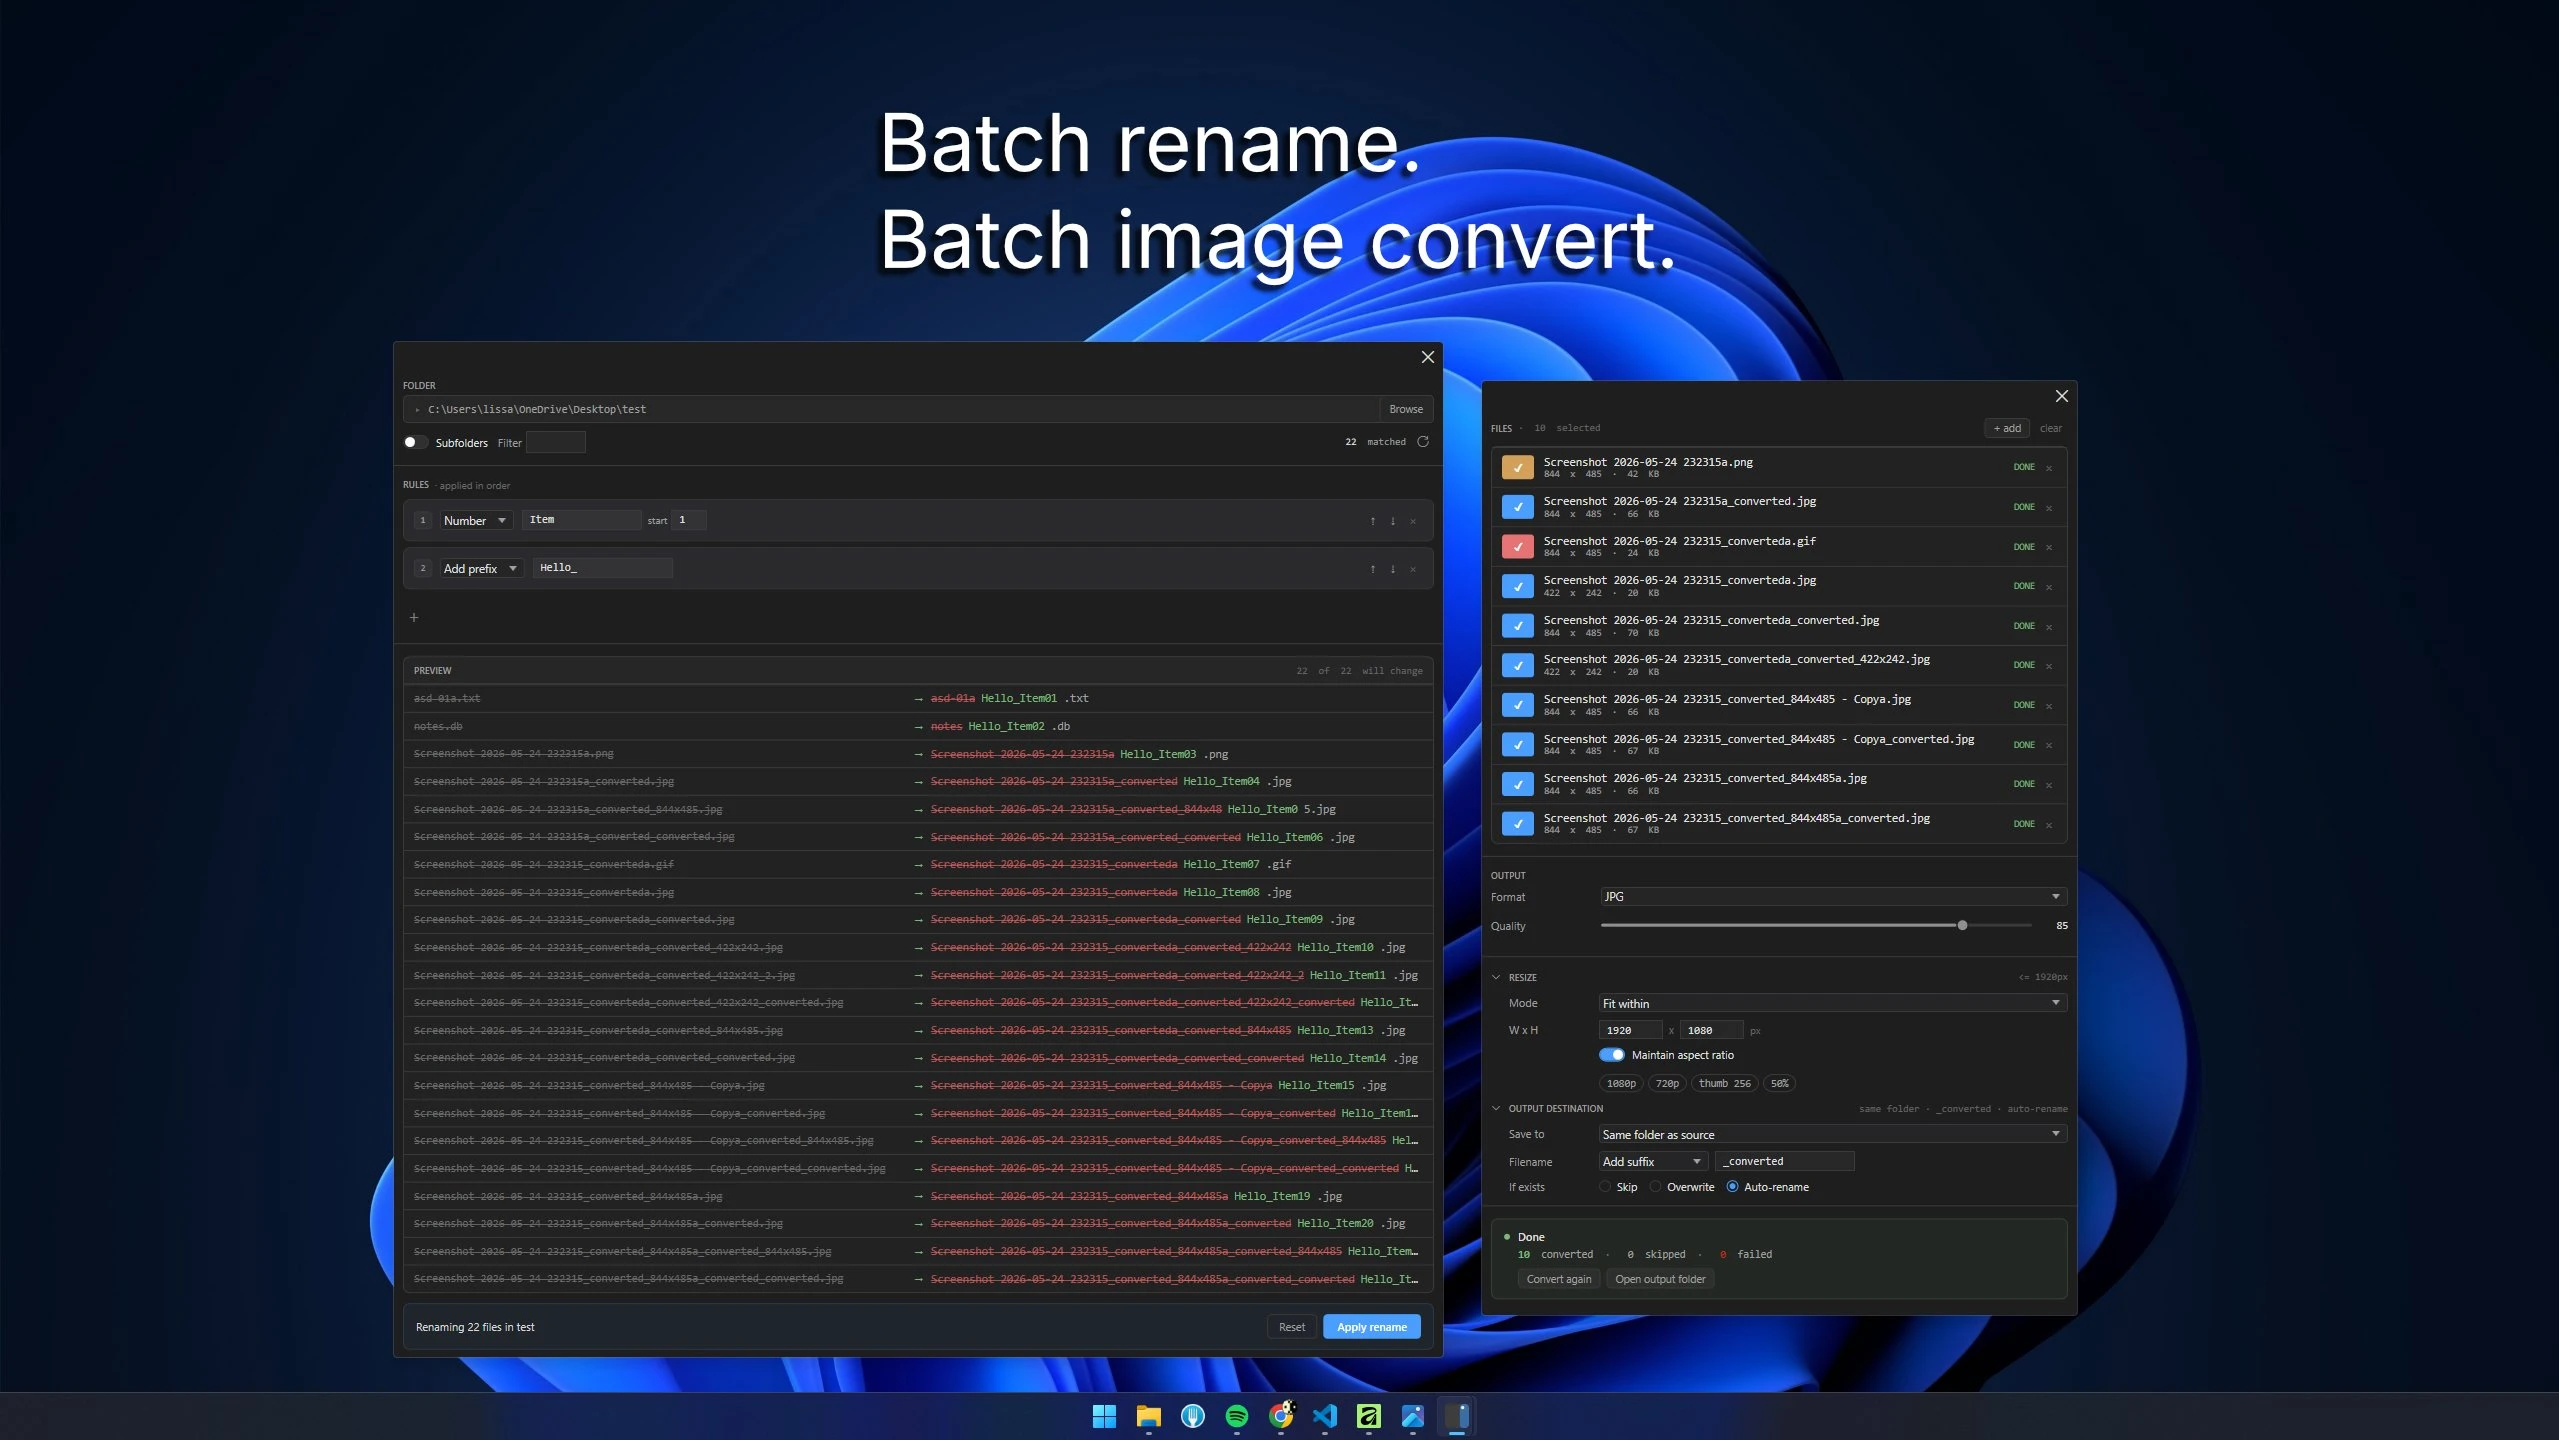This screenshot has height=1440, width=2559.
Task: Uncheck 232315a_converted.jpg checkbox
Action: 1518,507
